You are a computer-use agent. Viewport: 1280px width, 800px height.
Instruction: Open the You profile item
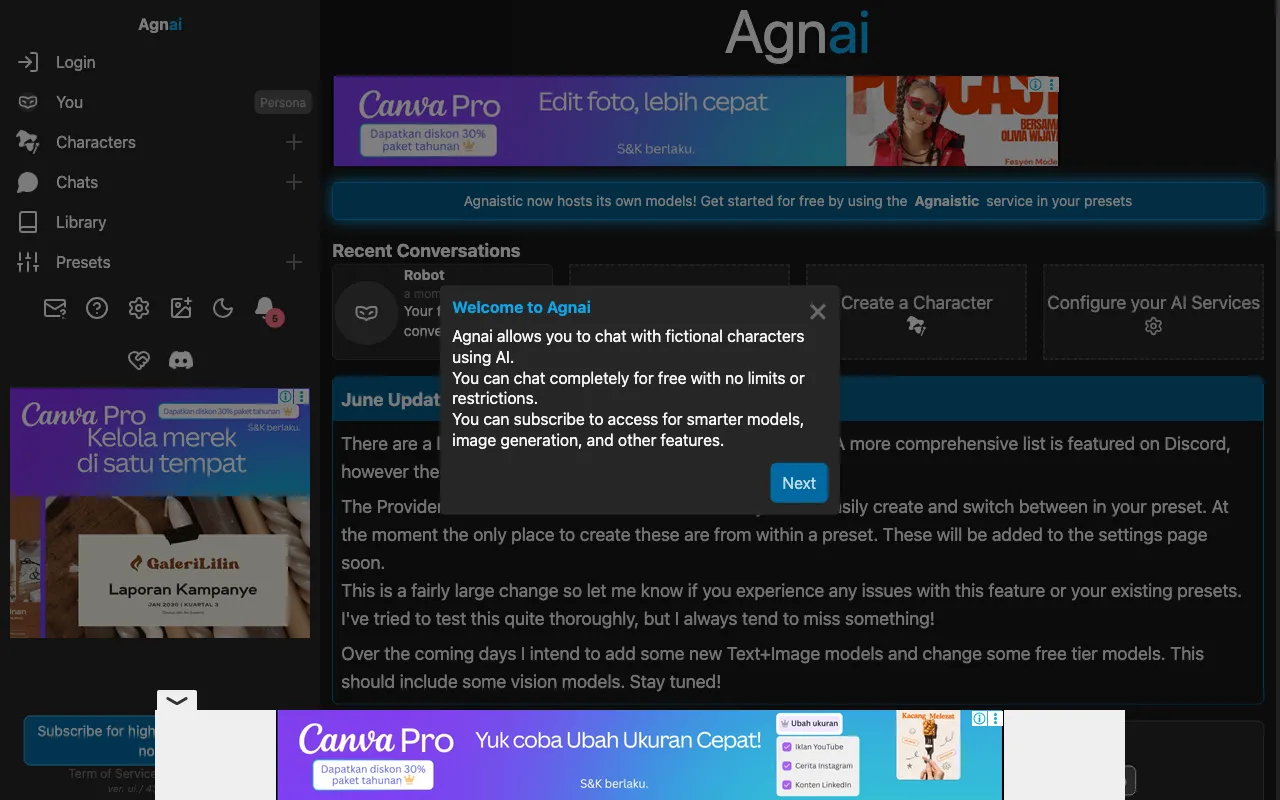point(69,102)
